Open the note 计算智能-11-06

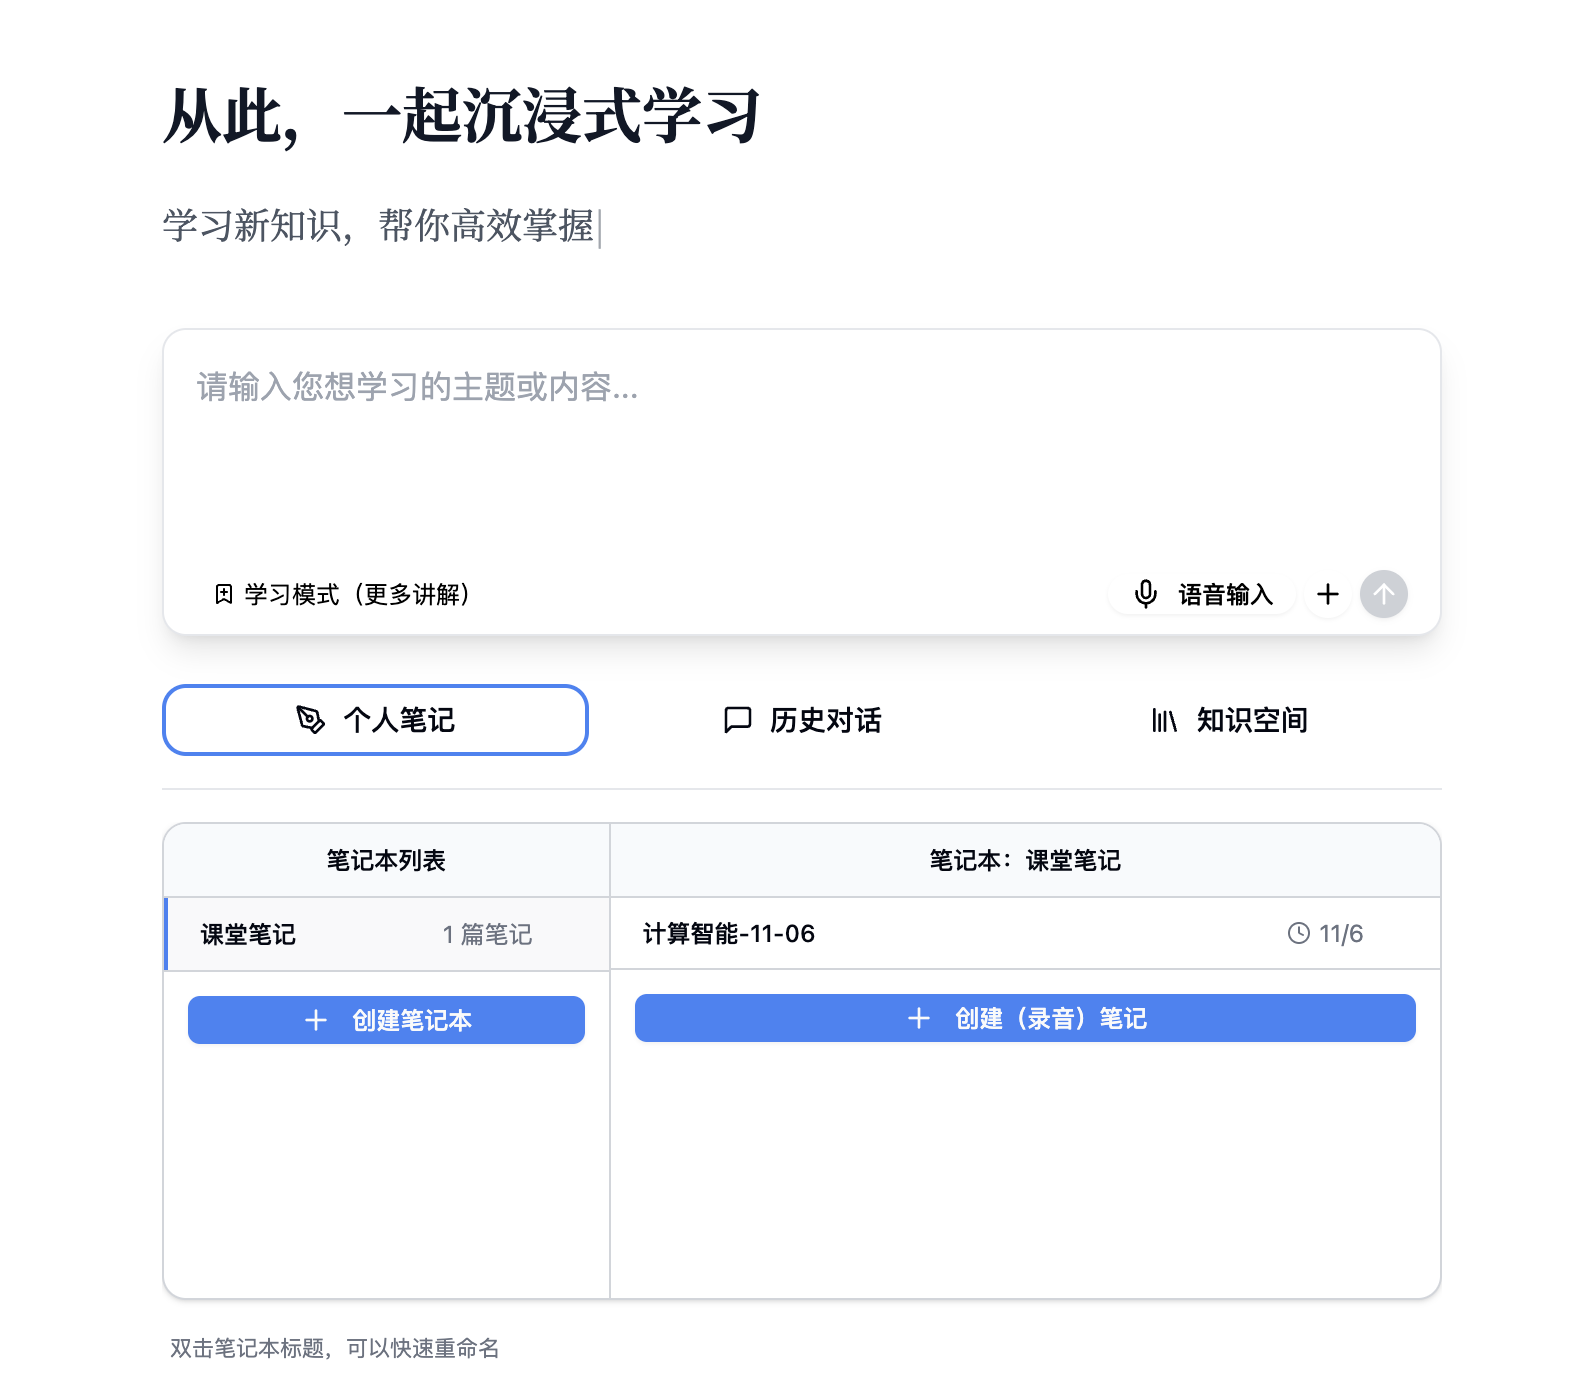pyautogui.click(x=728, y=933)
